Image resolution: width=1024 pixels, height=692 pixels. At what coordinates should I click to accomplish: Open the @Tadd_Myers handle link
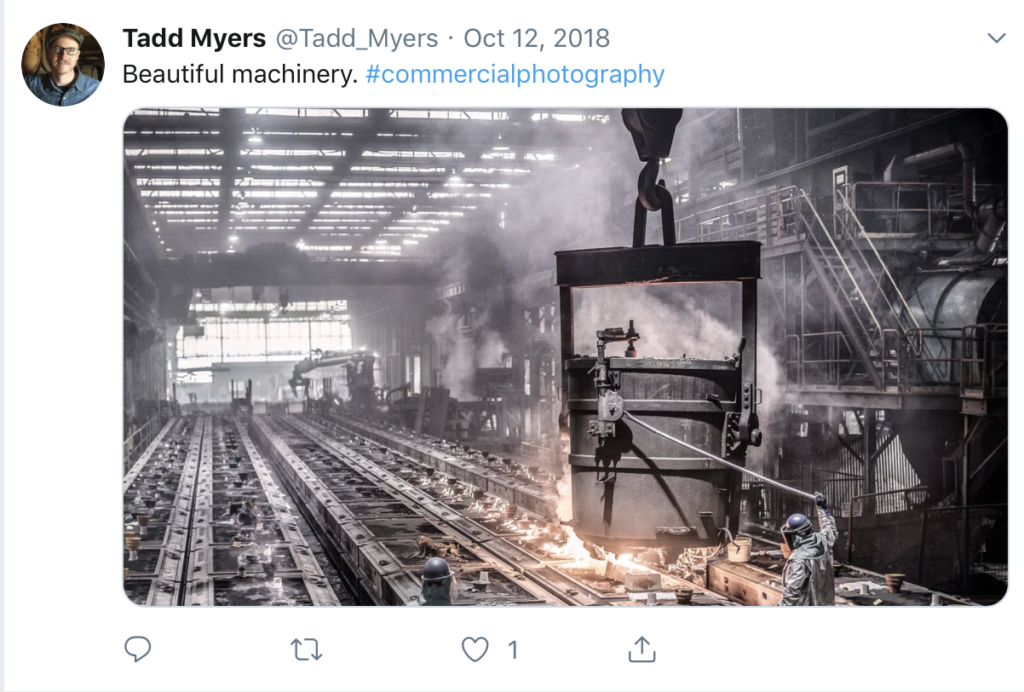[357, 39]
